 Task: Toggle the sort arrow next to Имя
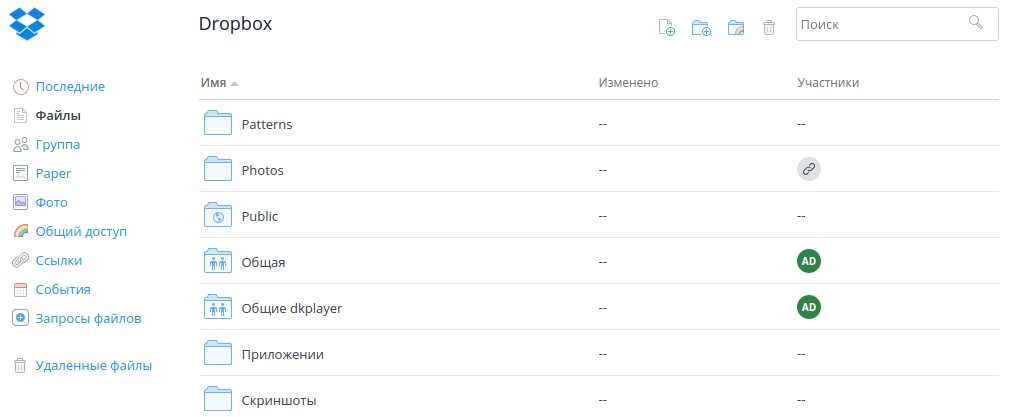[234, 84]
